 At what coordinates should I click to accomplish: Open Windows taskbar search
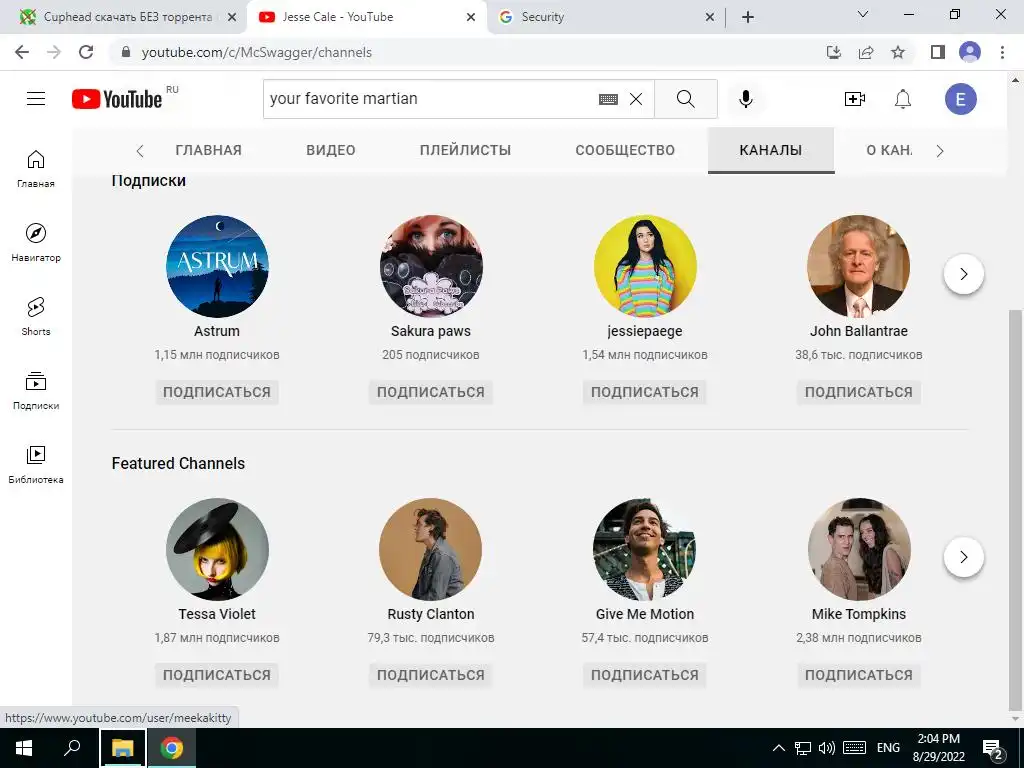pos(72,748)
